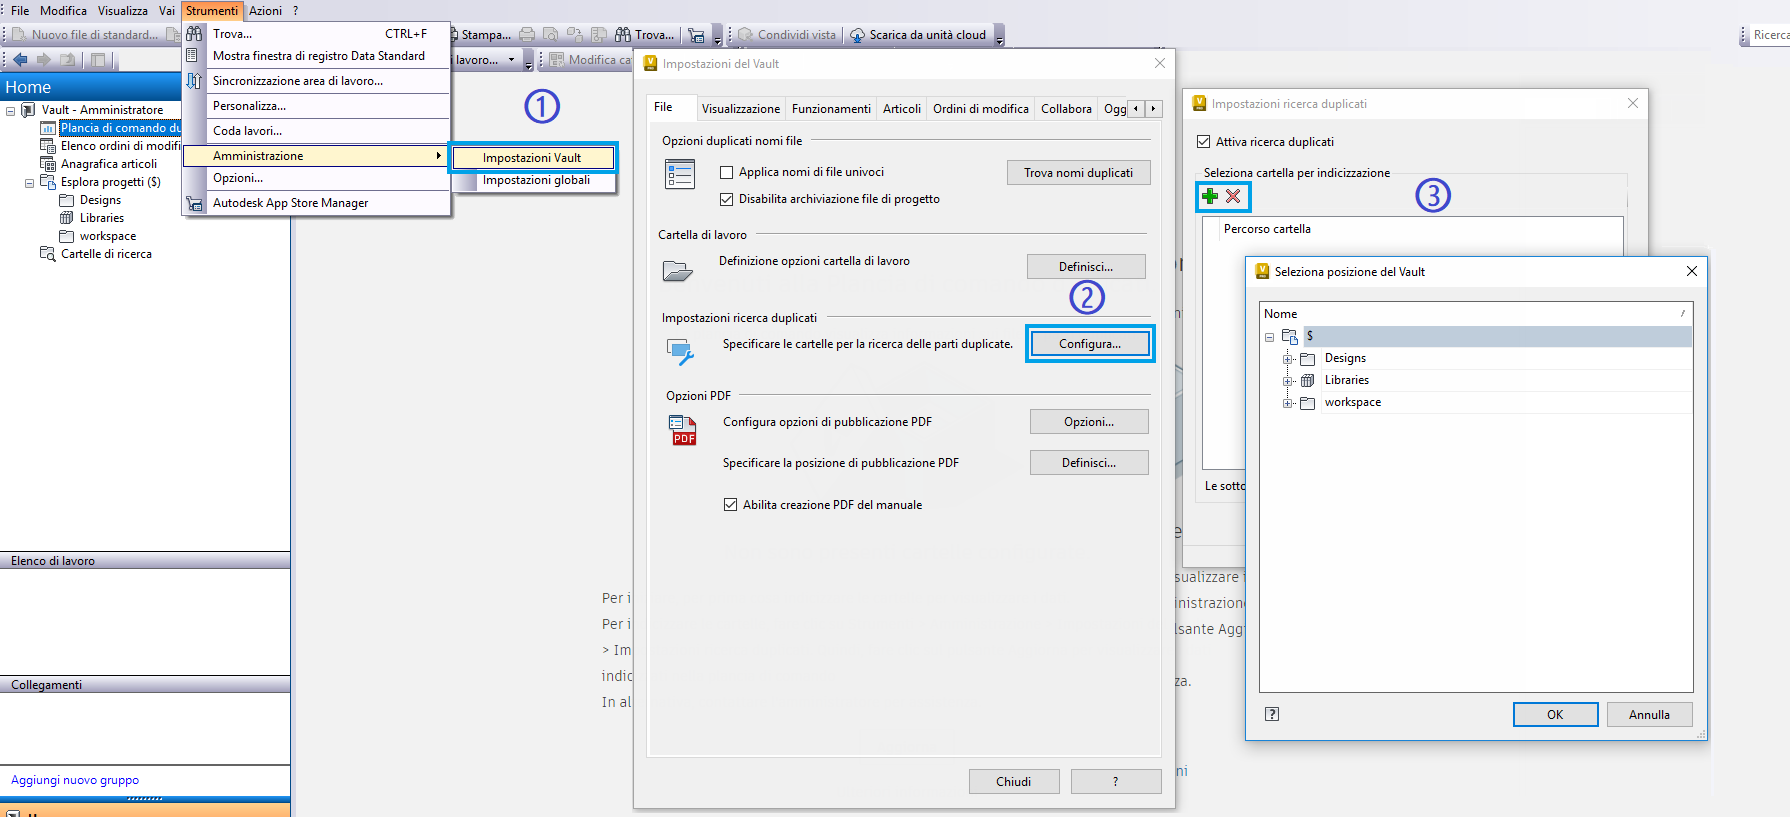Click the Sincronizzazione area di lavoro menu icon

click(194, 81)
